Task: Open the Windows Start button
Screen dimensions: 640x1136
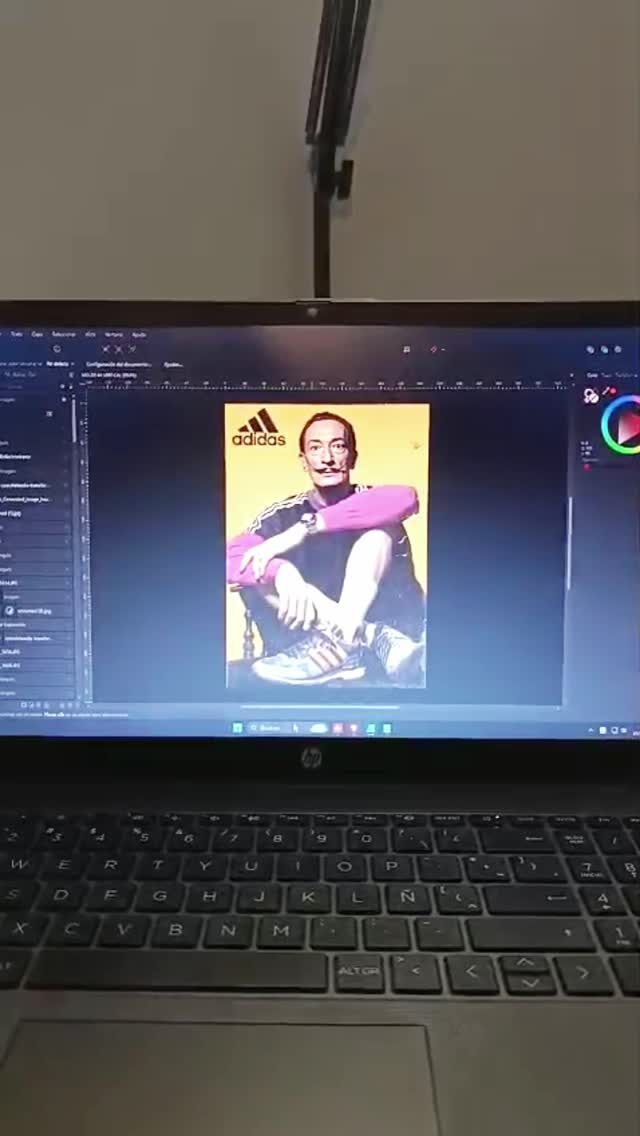Action: 237,728
